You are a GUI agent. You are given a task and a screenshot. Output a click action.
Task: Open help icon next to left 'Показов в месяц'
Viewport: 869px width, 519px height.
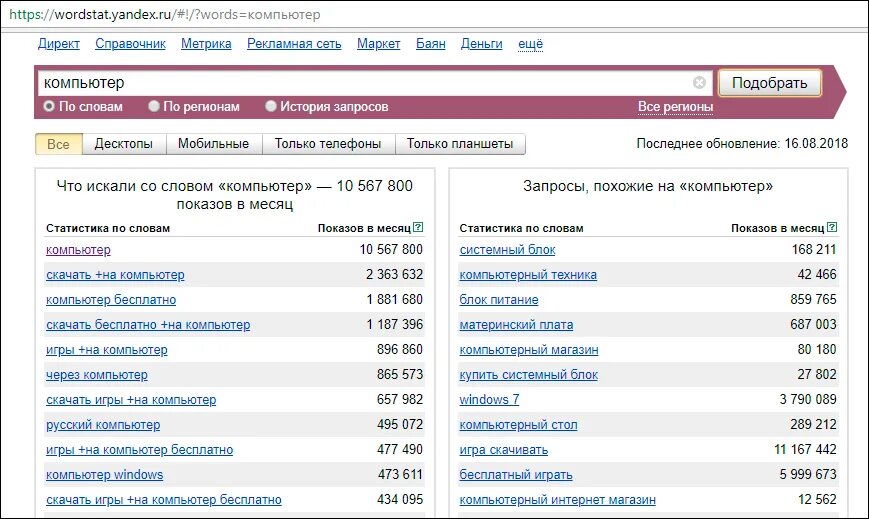(418, 227)
